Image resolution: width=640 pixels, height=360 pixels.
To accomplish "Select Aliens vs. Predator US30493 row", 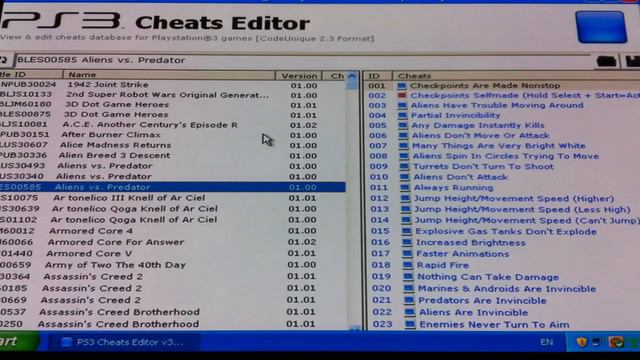I will click(173, 166).
